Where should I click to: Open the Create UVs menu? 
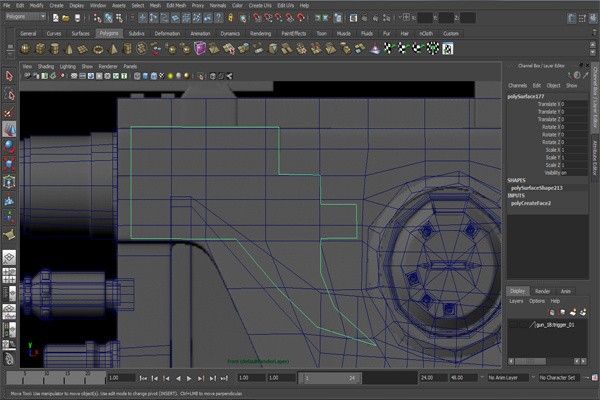(x=260, y=5)
